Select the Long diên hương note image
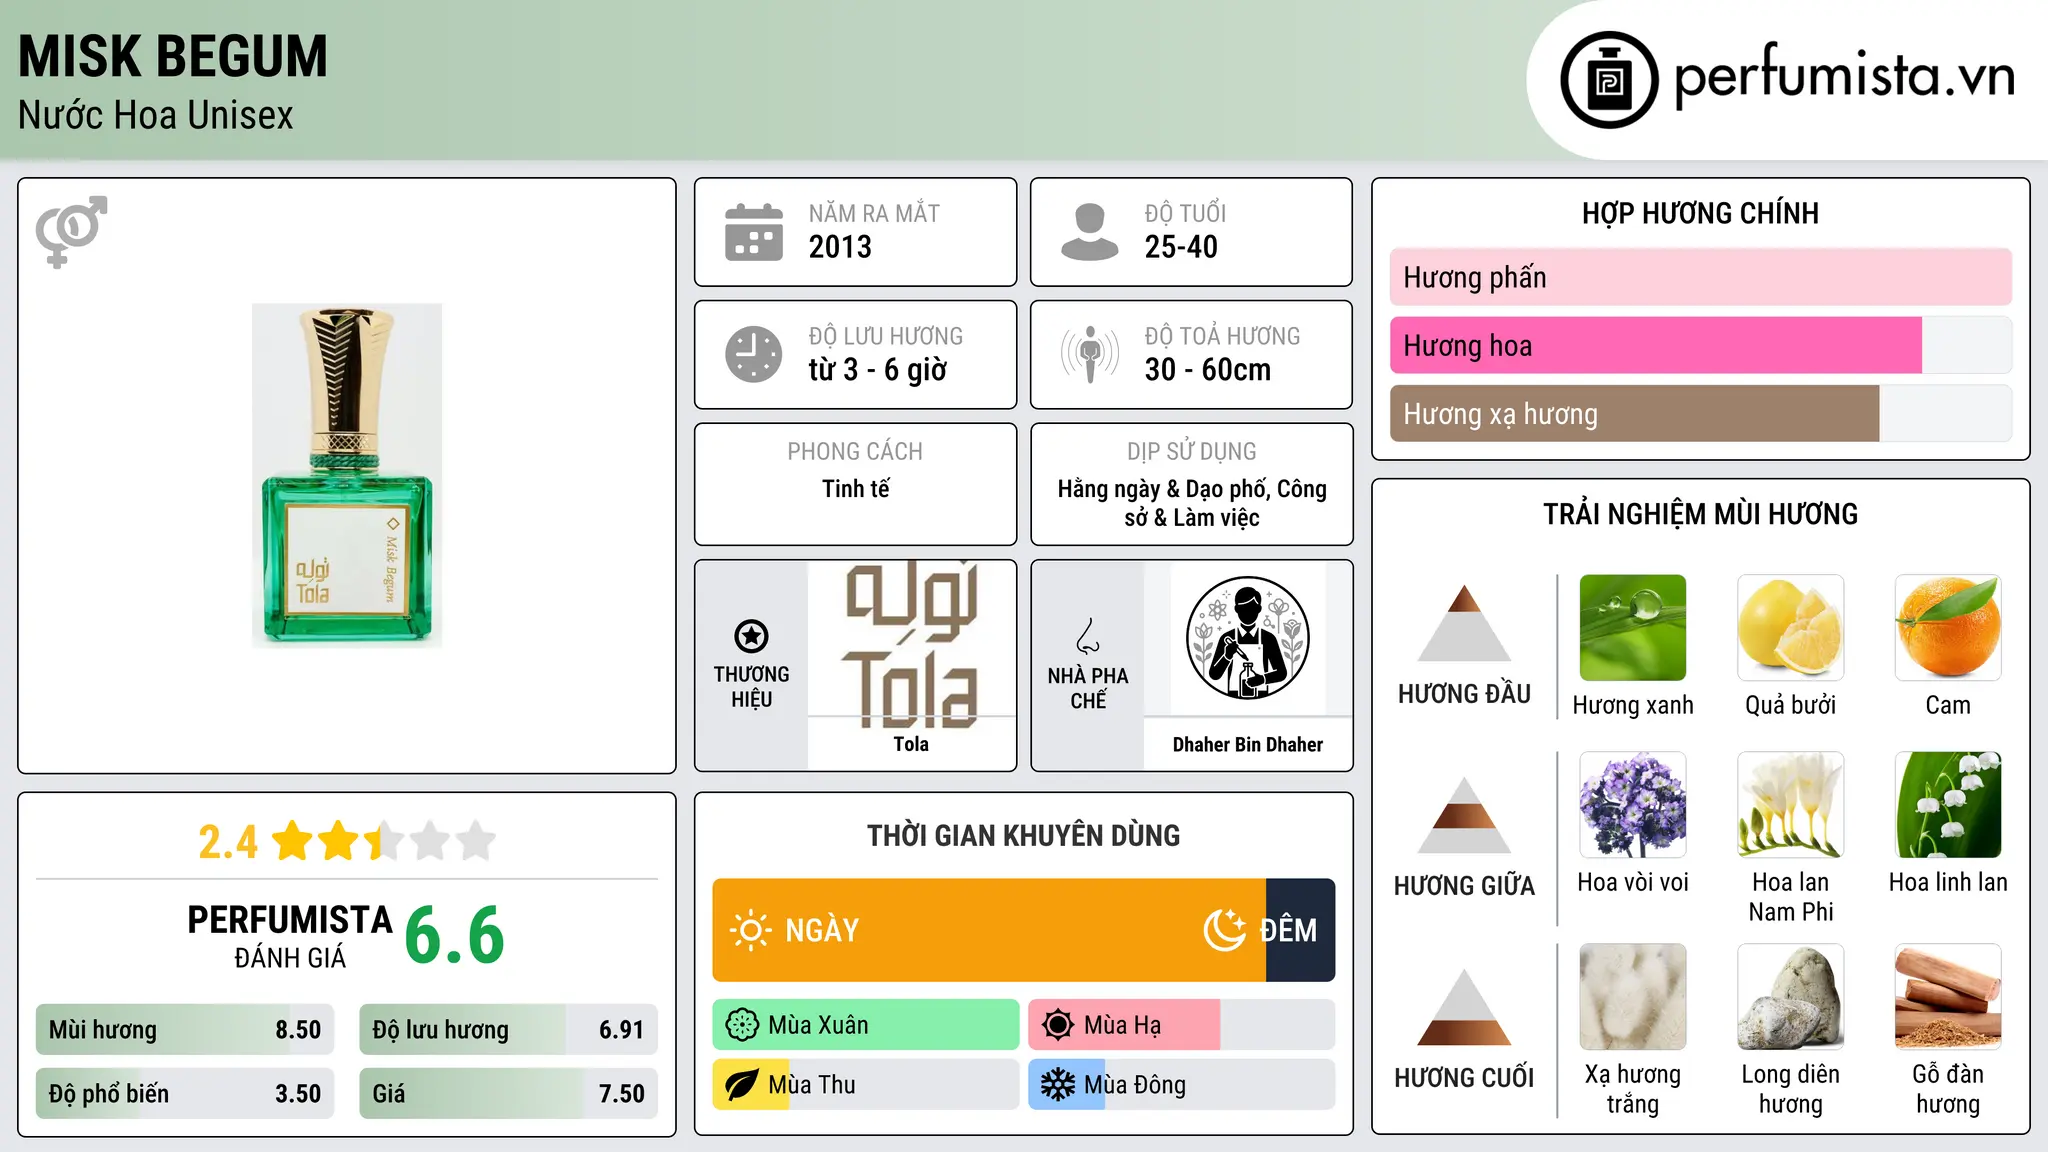2048x1152 pixels. (x=1791, y=997)
